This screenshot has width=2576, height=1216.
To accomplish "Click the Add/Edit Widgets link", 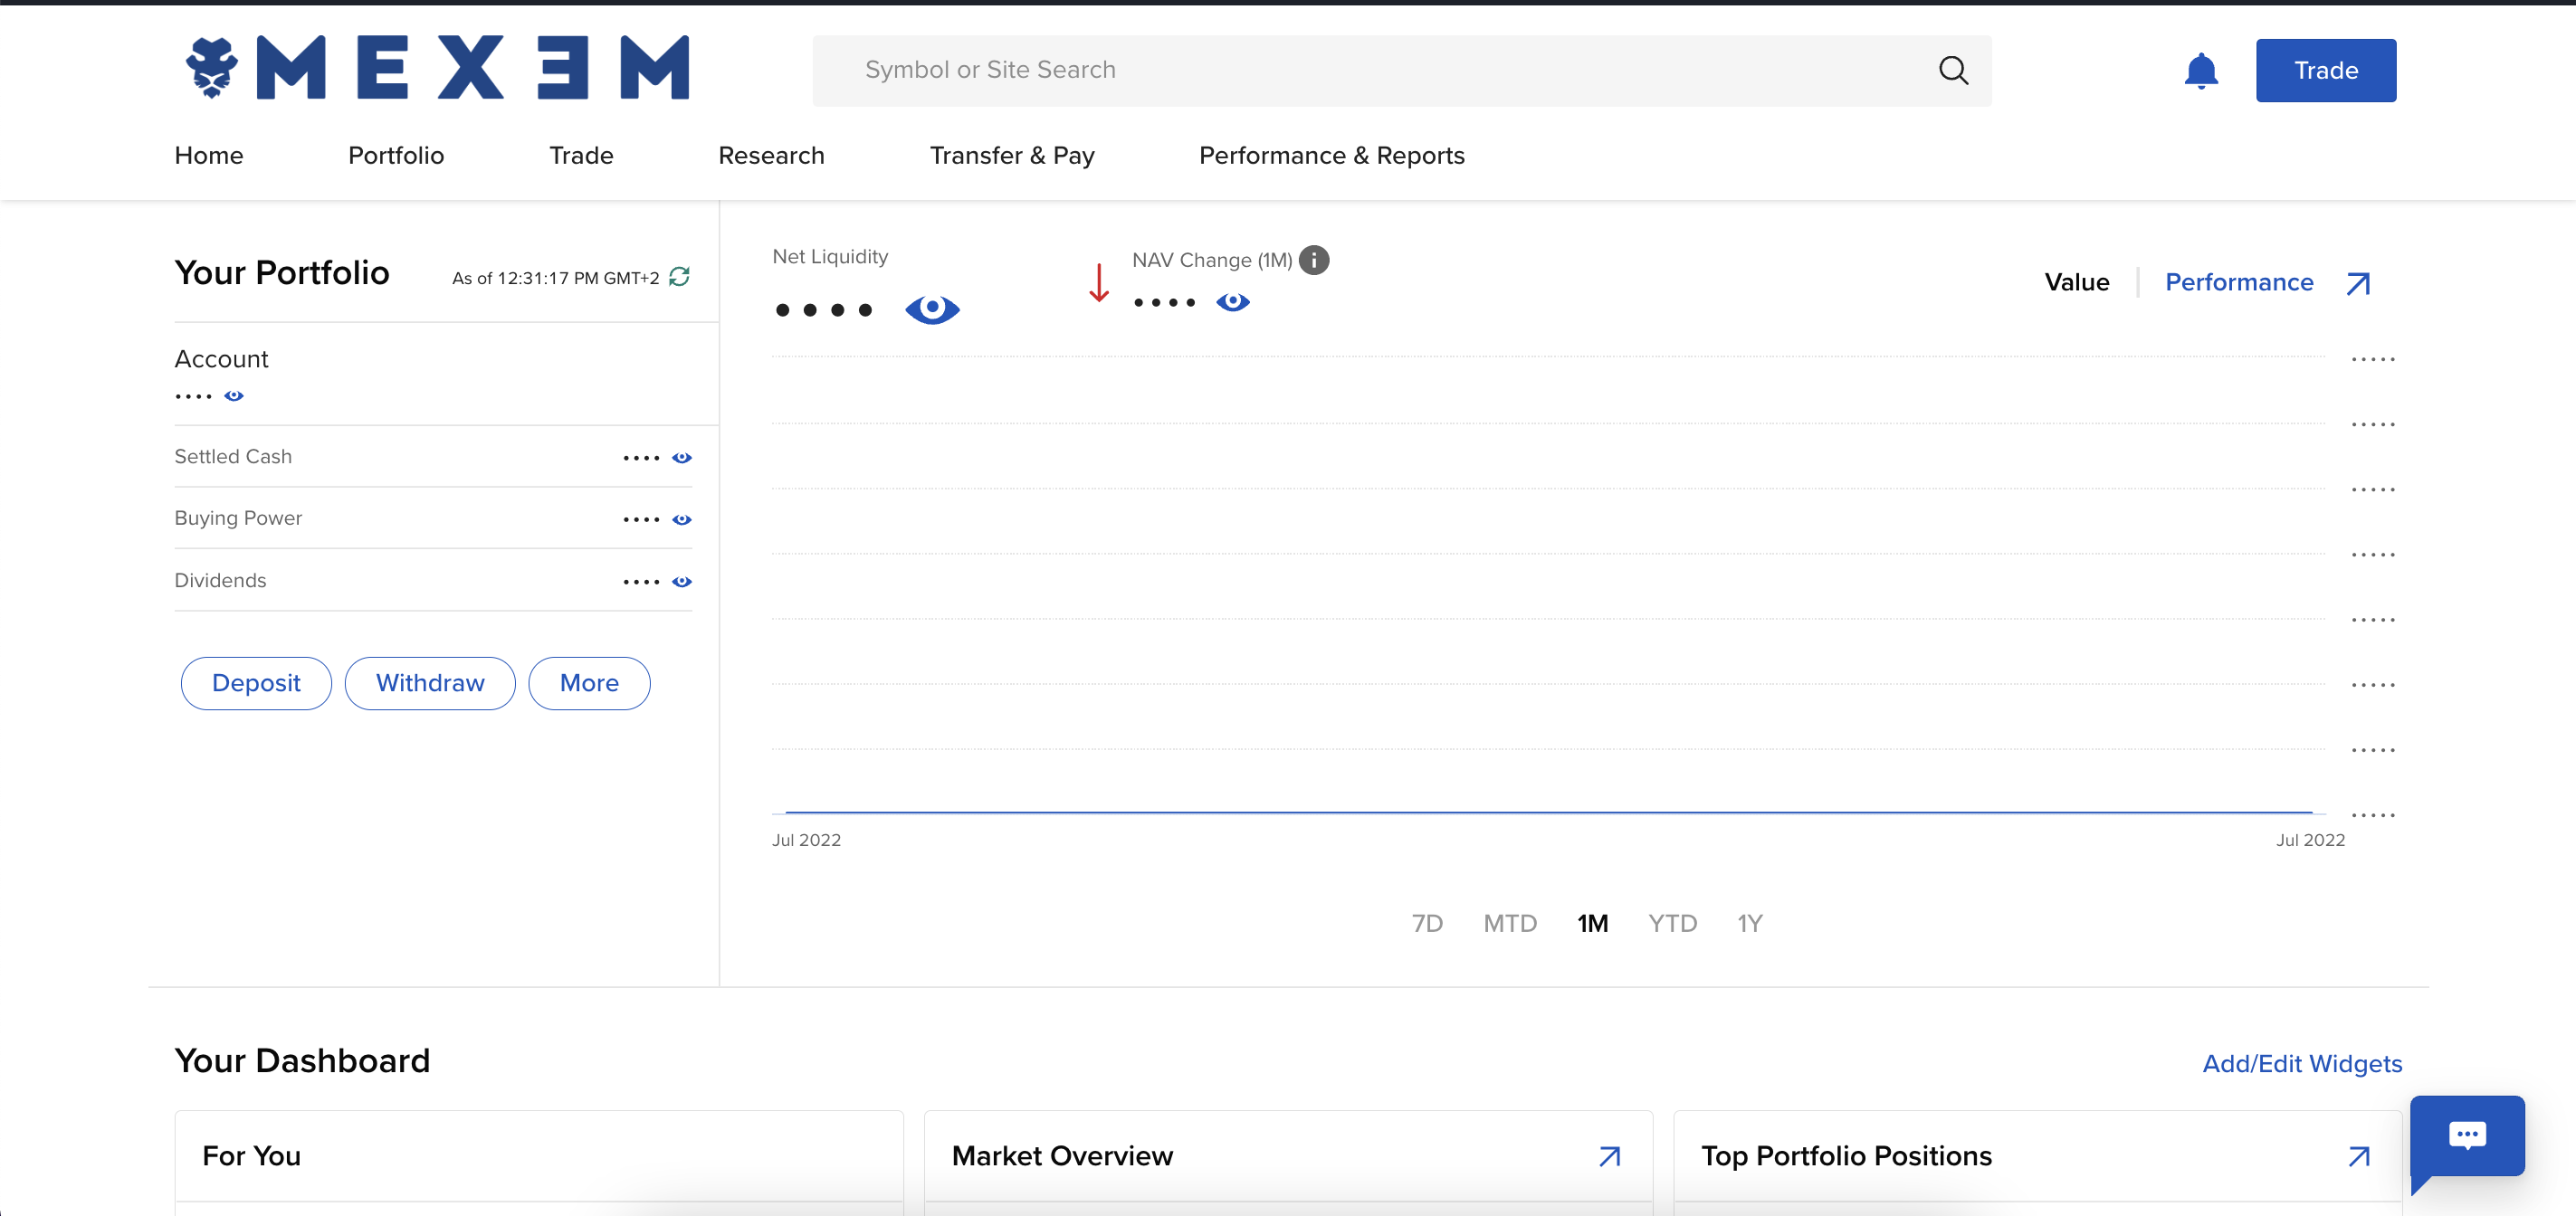I will pyautogui.click(x=2301, y=1064).
